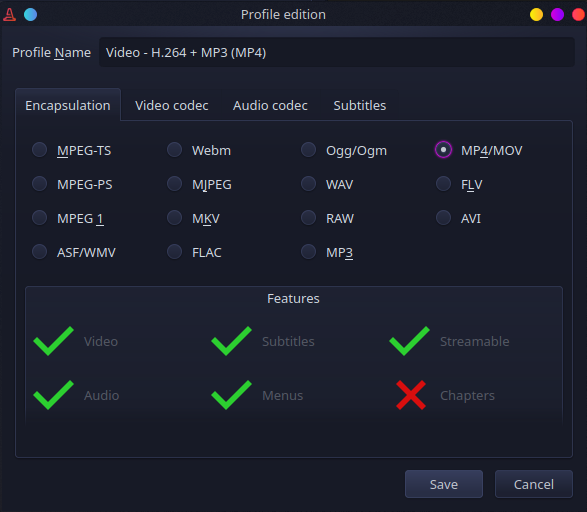Focus the Profile Name text field

[x=337, y=52]
